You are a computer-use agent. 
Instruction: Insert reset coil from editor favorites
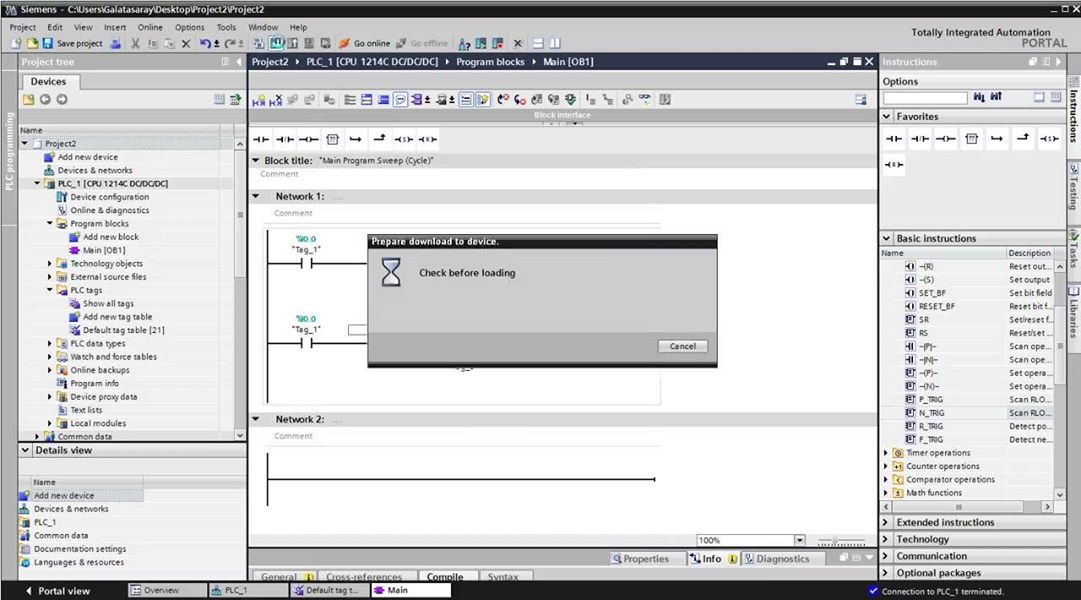[427, 139]
